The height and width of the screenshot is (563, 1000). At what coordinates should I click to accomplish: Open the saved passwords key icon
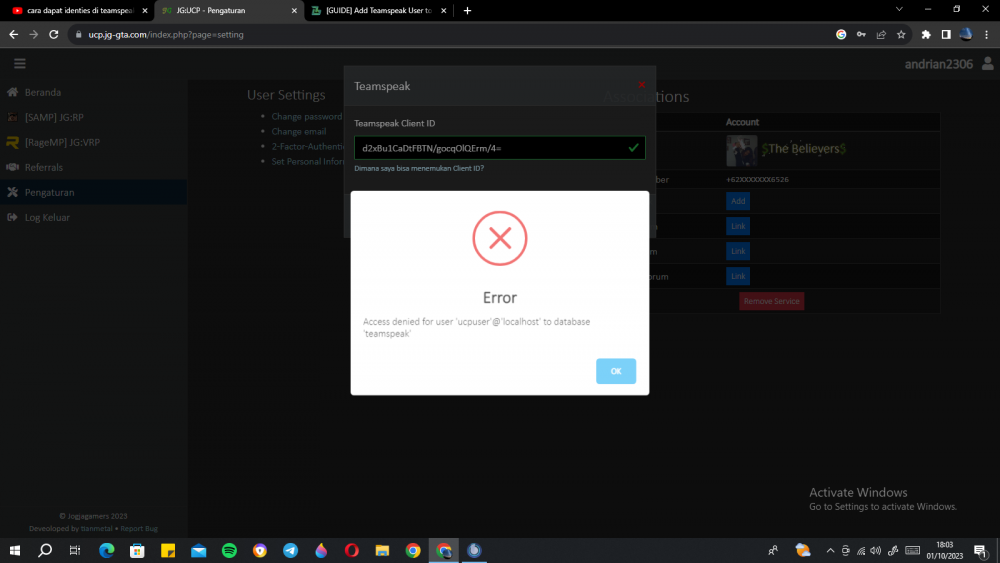click(x=862, y=34)
